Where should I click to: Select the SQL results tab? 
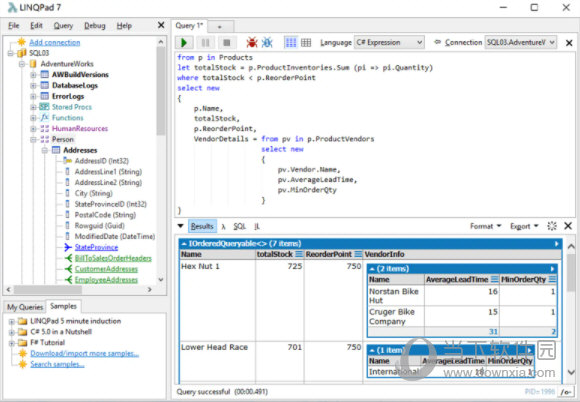(x=240, y=226)
